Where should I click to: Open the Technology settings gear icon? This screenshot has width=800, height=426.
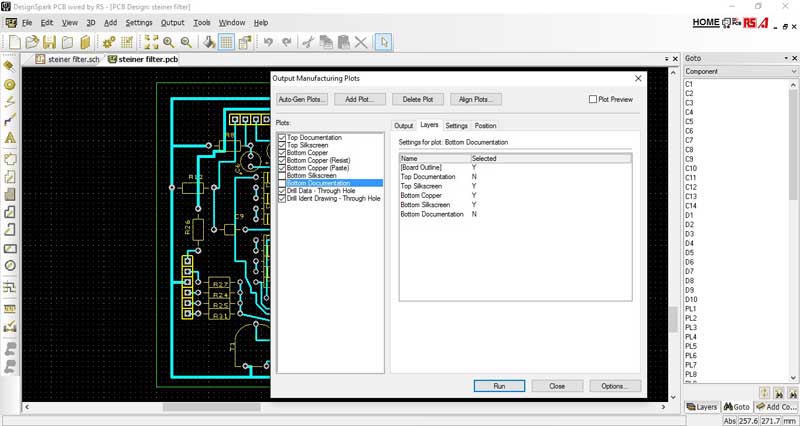pyautogui.click(x=109, y=42)
